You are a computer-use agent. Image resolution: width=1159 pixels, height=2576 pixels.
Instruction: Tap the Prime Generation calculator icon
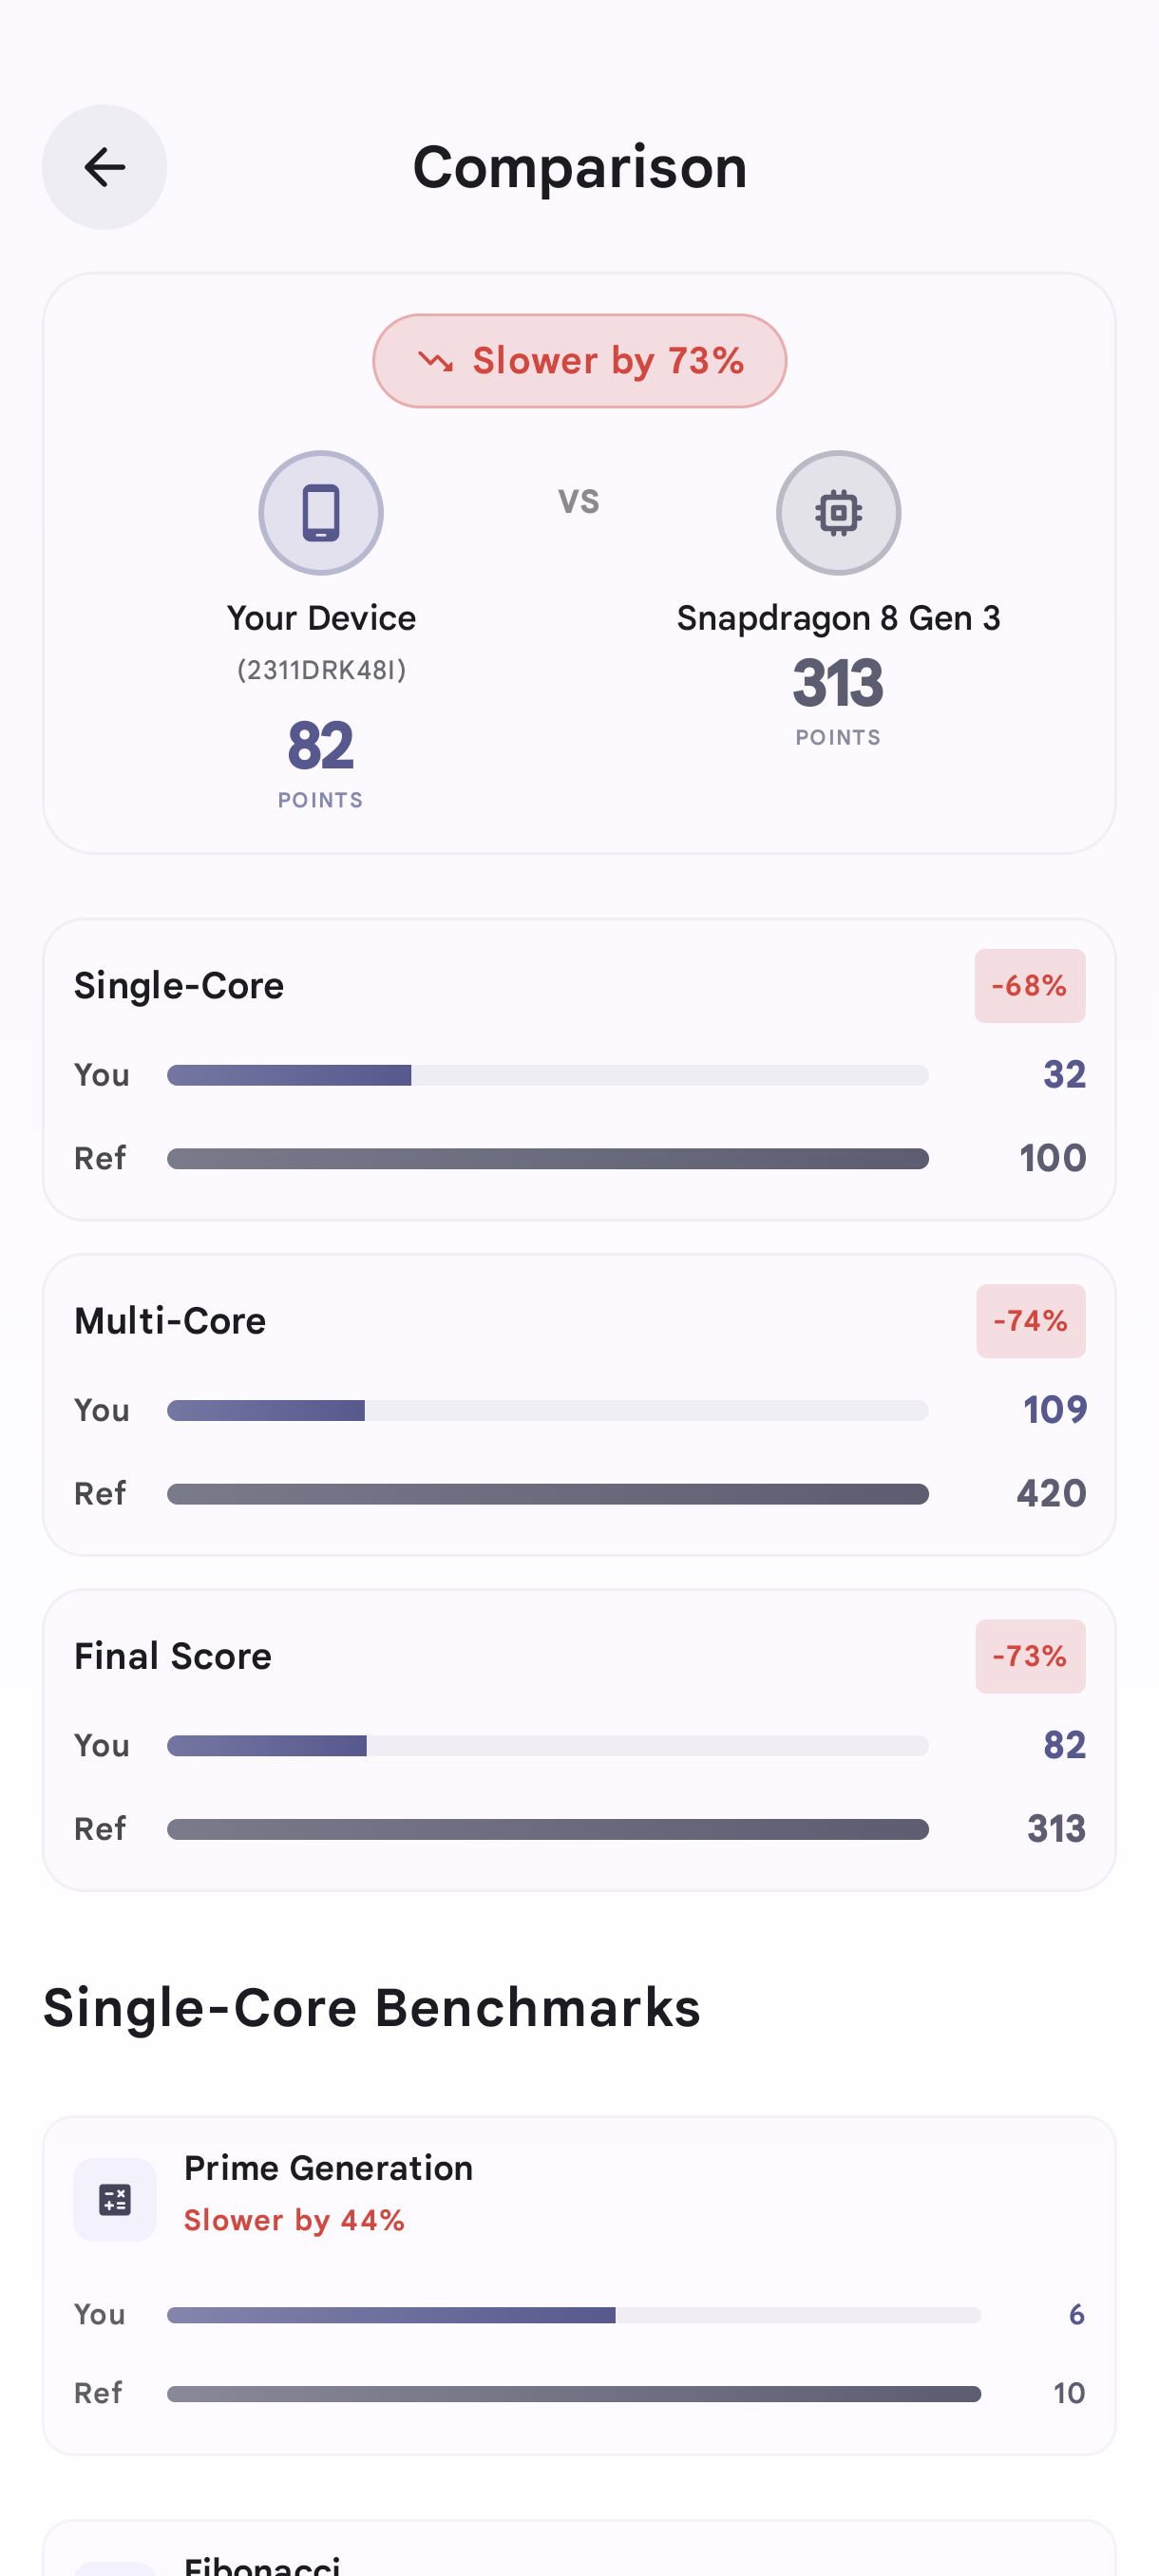pos(115,2199)
